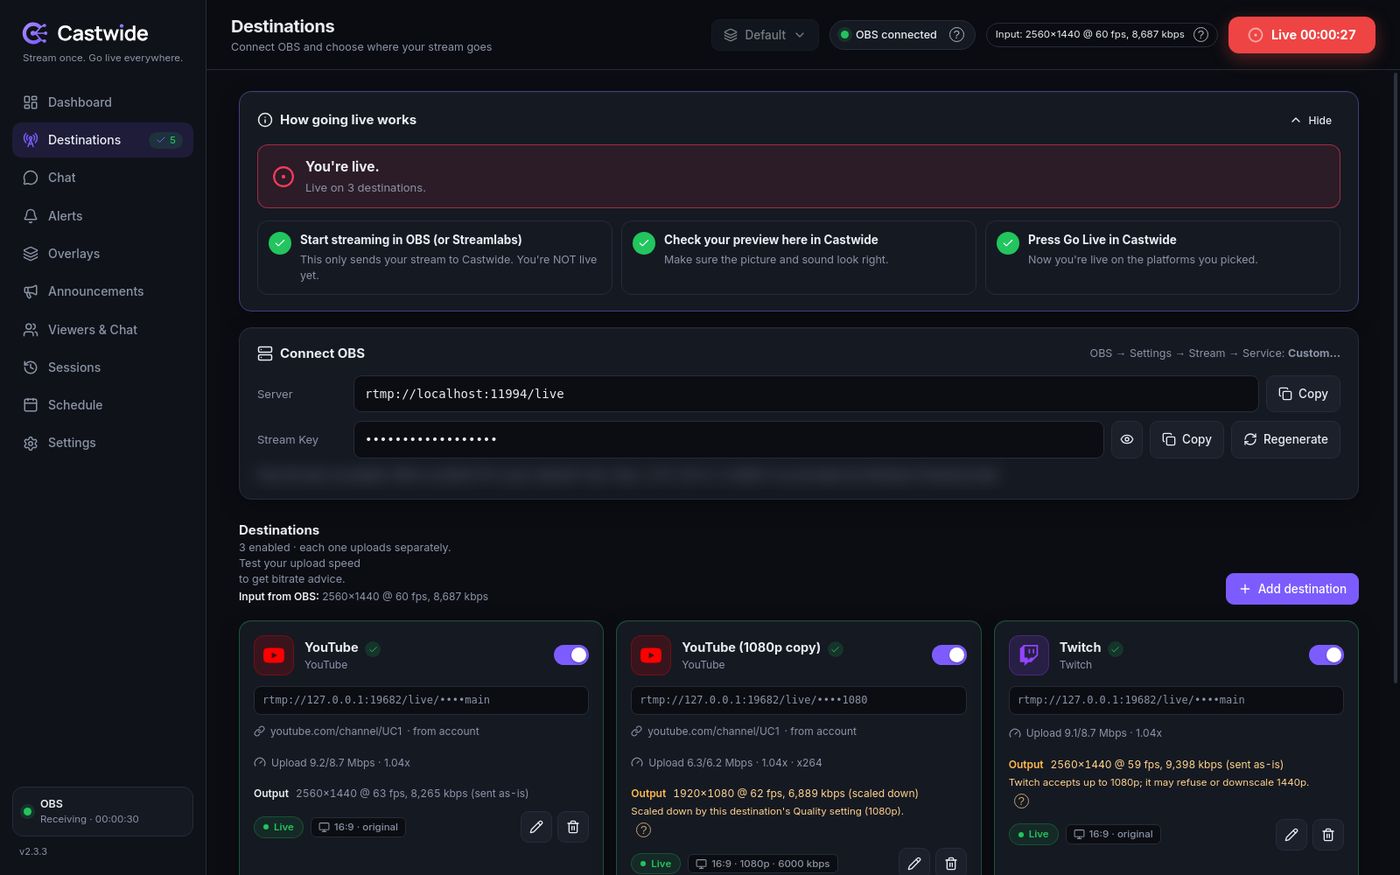This screenshot has height=875, width=1400.
Task: Click the Sessions history icon
Action: pos(31,367)
